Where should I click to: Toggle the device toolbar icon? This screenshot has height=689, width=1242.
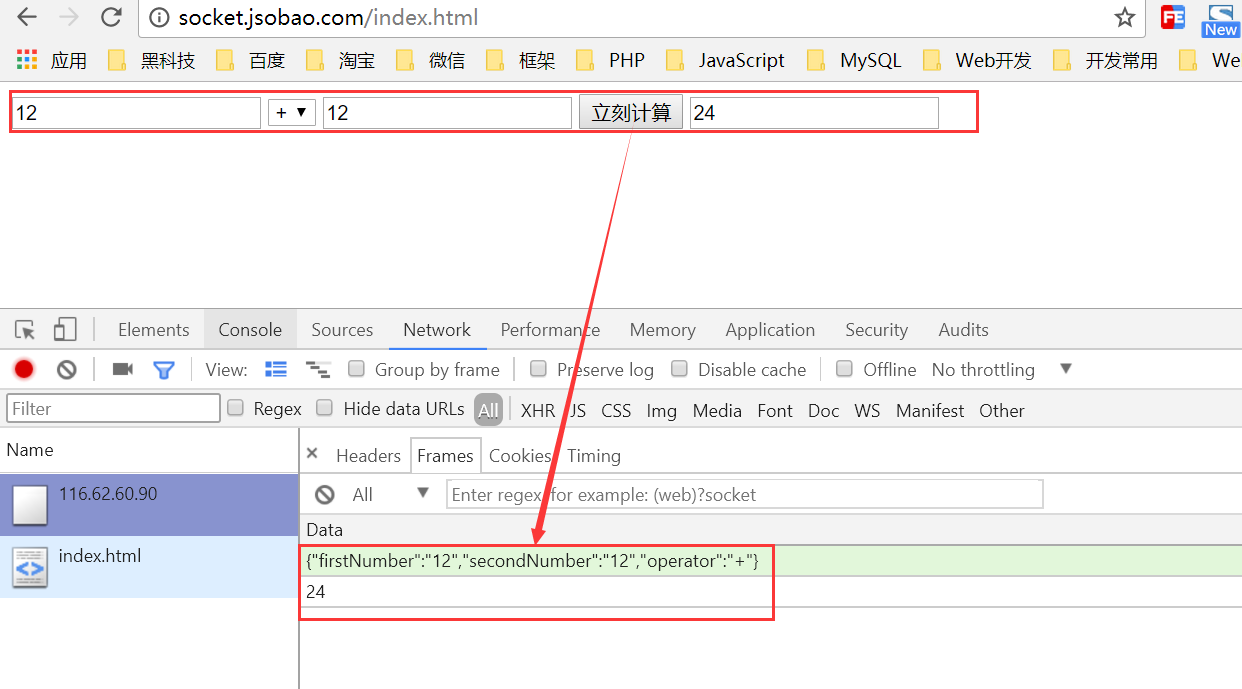pos(65,330)
